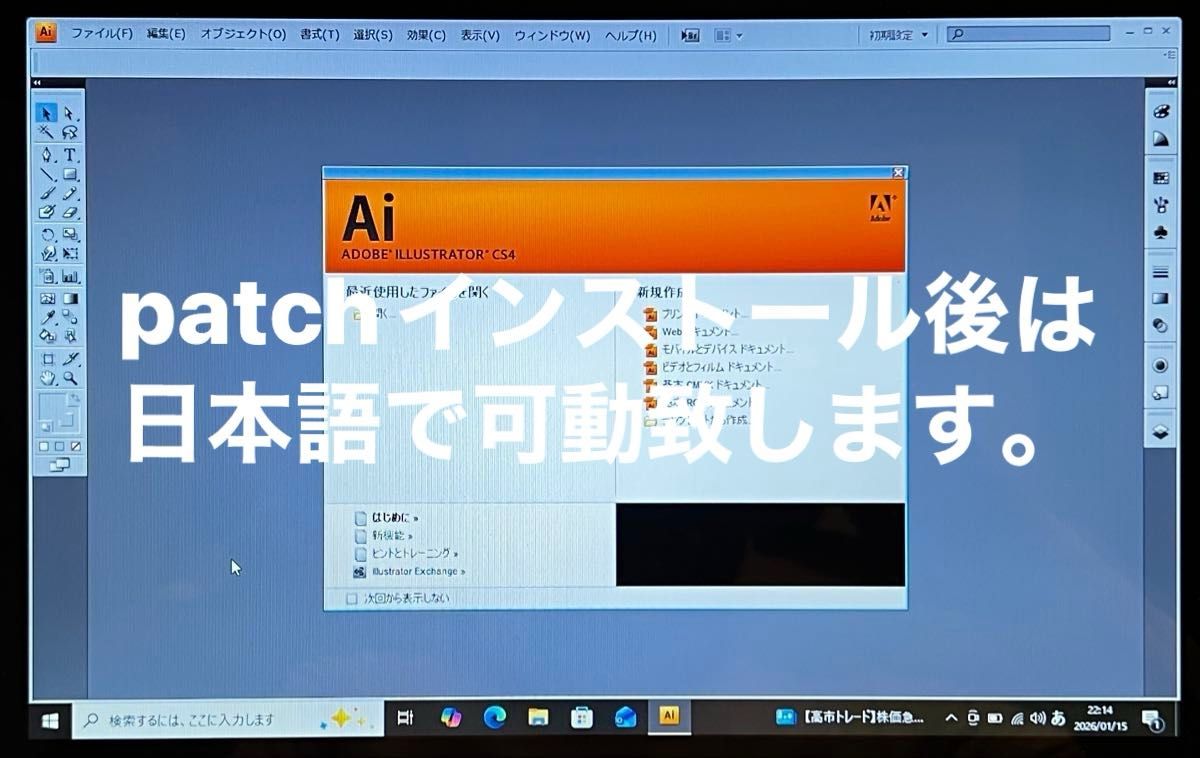The image size is (1200, 758).
Task: Select the Slice tool
Action: [70, 359]
